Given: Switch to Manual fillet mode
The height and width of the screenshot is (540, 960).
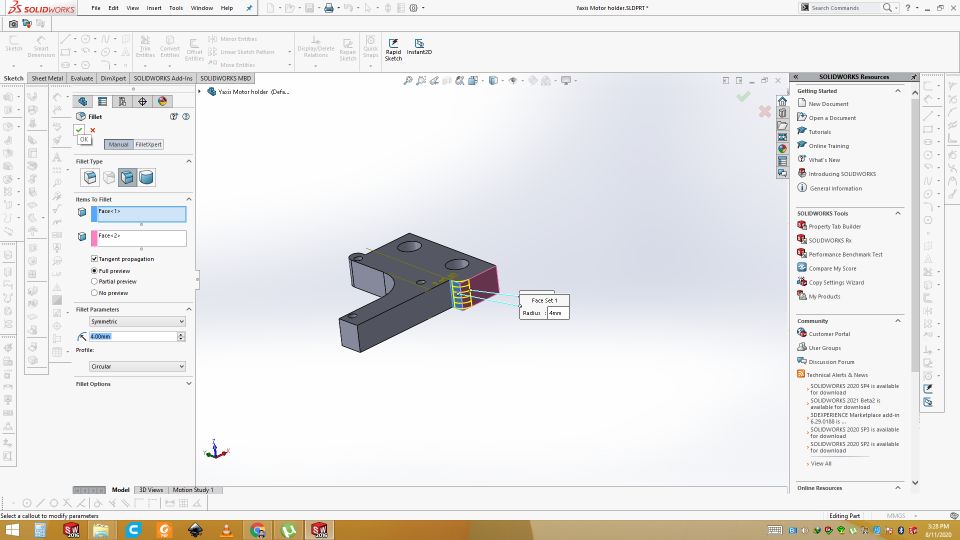Looking at the screenshot, I should point(119,144).
